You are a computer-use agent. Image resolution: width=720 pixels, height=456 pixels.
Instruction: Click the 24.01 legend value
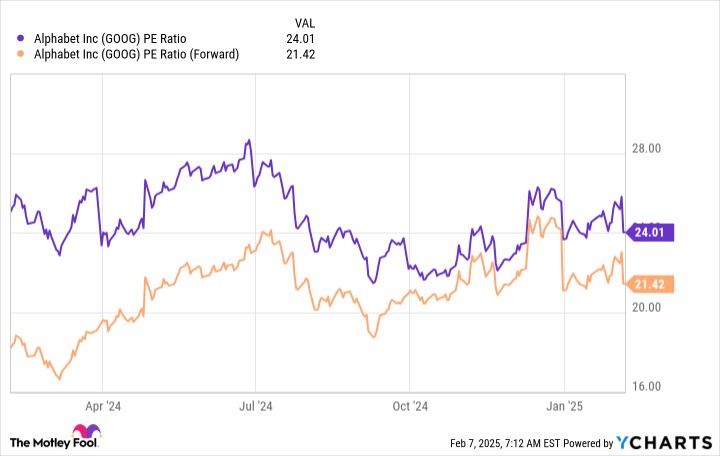[300, 39]
